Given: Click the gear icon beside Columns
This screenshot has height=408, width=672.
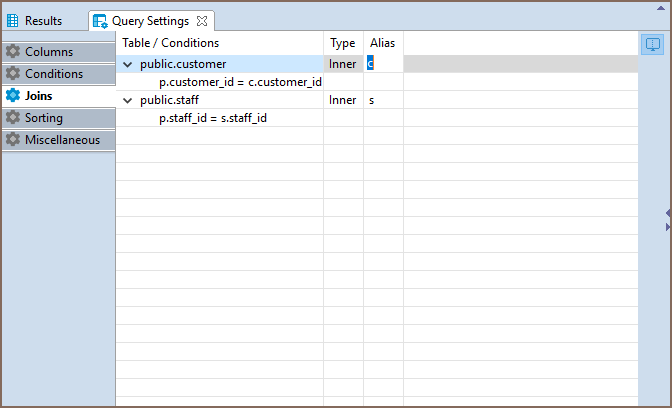Looking at the screenshot, I should point(13,52).
